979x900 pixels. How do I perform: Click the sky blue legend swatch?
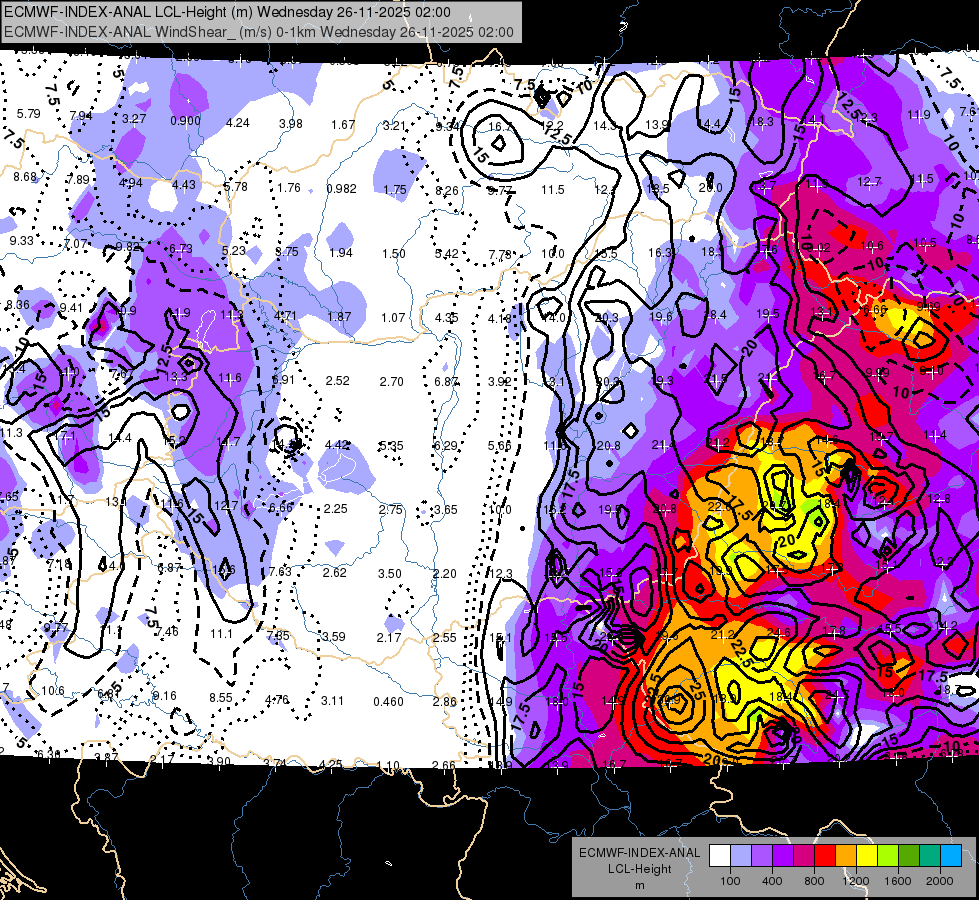pos(951,856)
